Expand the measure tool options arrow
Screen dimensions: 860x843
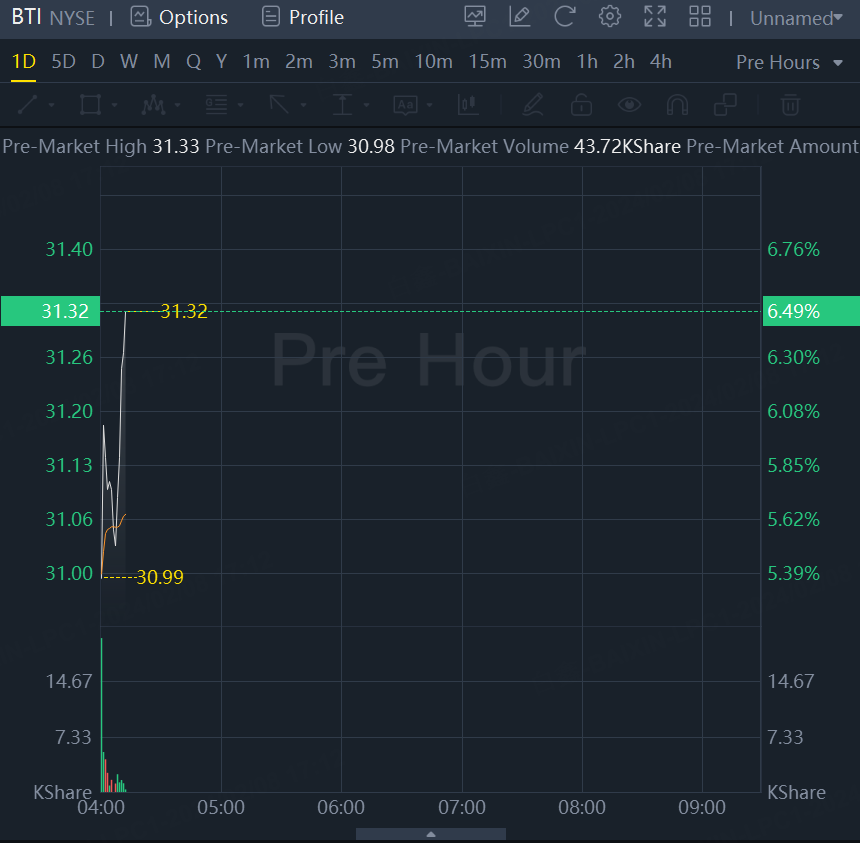366,104
